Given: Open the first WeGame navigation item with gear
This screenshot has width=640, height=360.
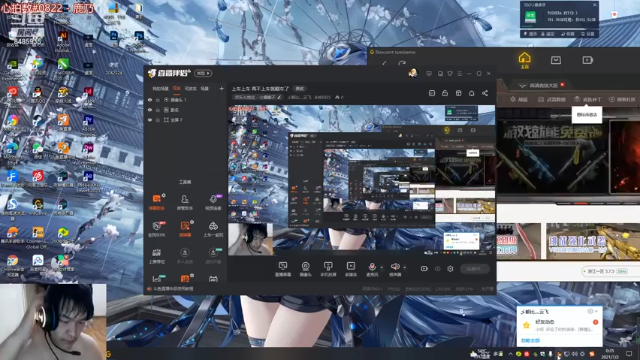Looking at the screenshot, I should coord(518,99).
